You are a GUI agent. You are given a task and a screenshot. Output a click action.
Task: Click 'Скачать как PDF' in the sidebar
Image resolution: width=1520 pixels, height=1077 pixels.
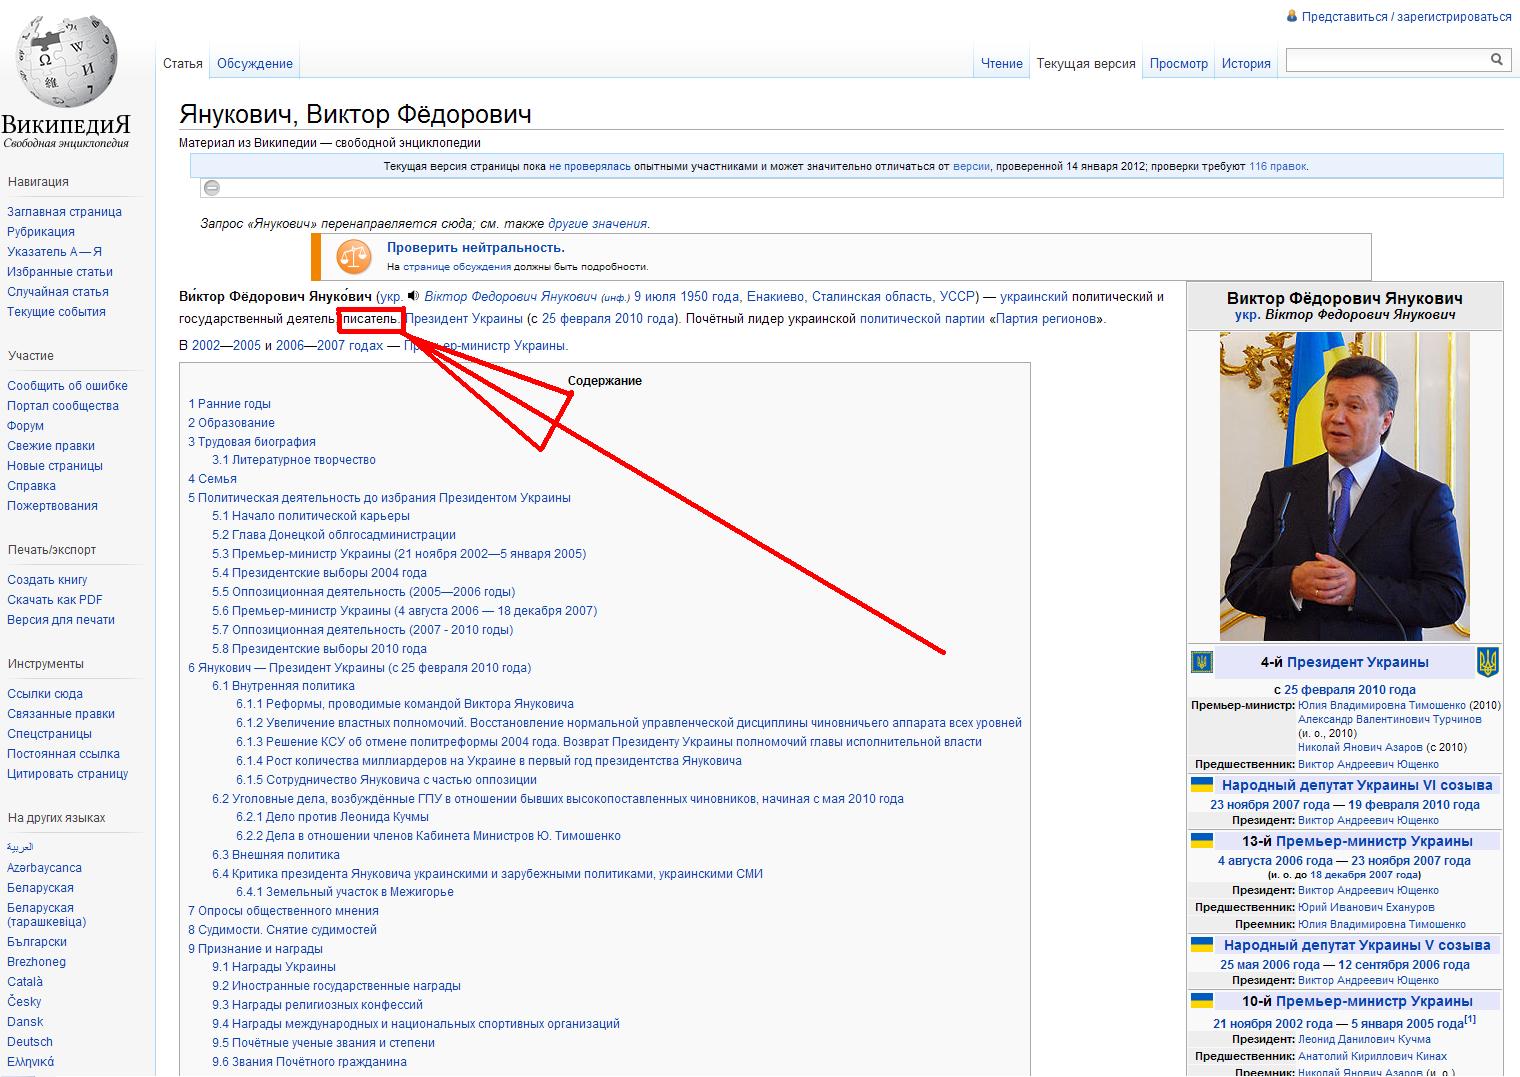(55, 600)
